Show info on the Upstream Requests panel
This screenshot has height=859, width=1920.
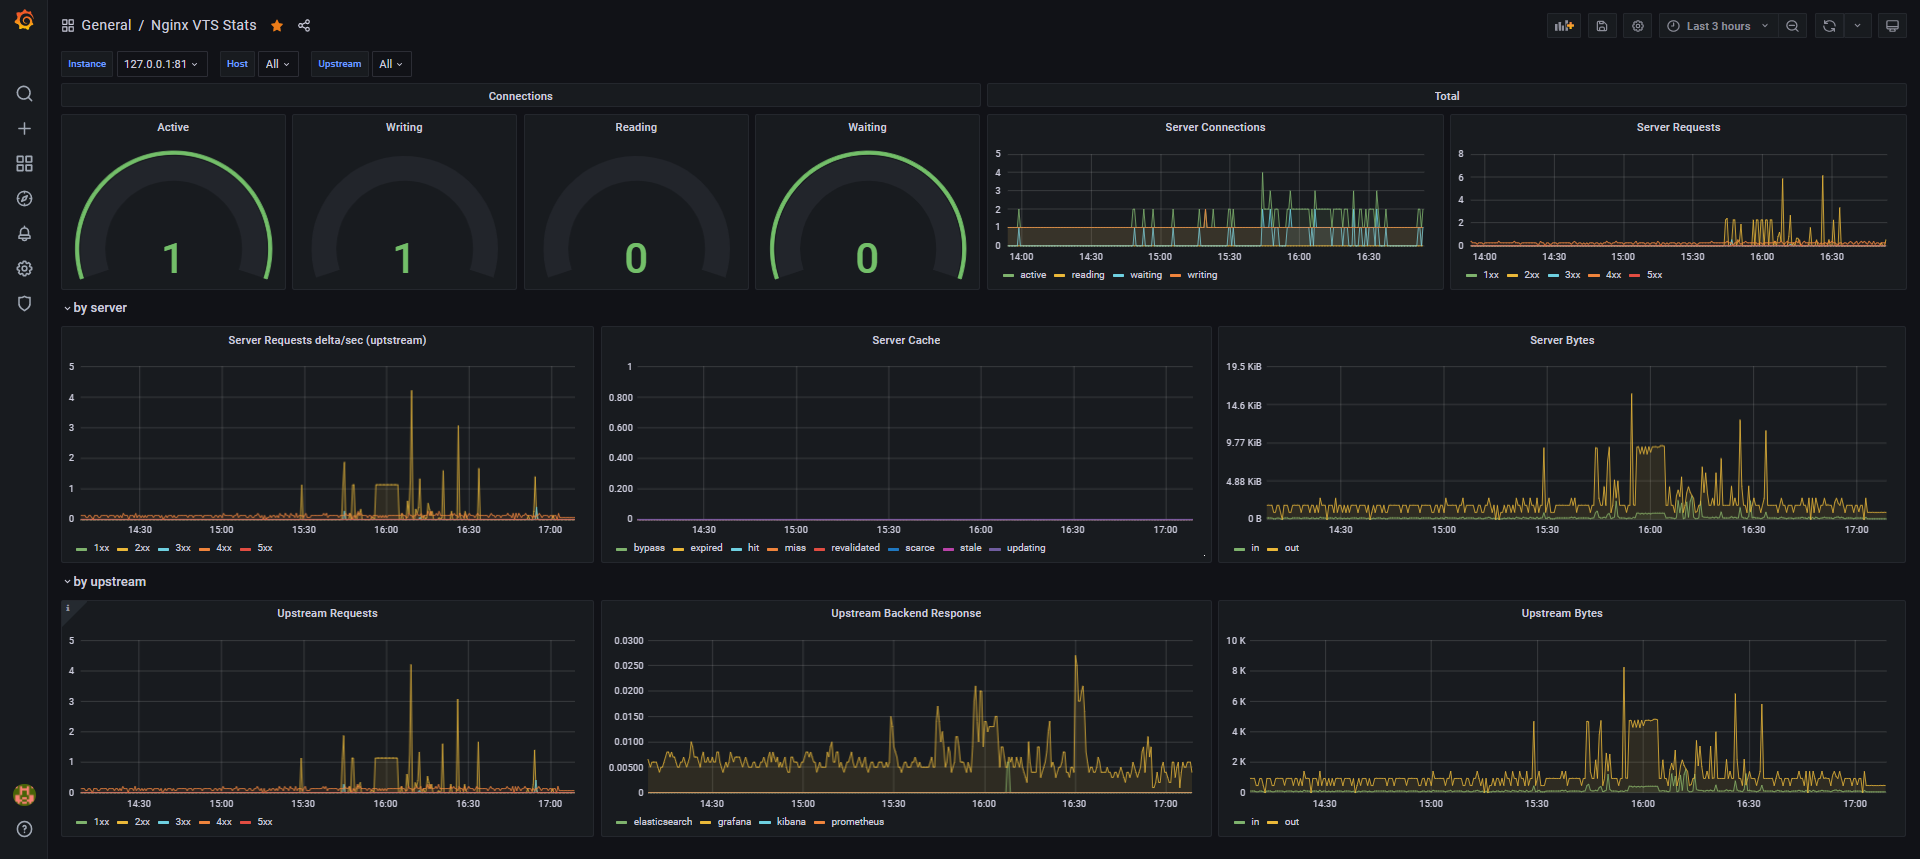pos(68,608)
